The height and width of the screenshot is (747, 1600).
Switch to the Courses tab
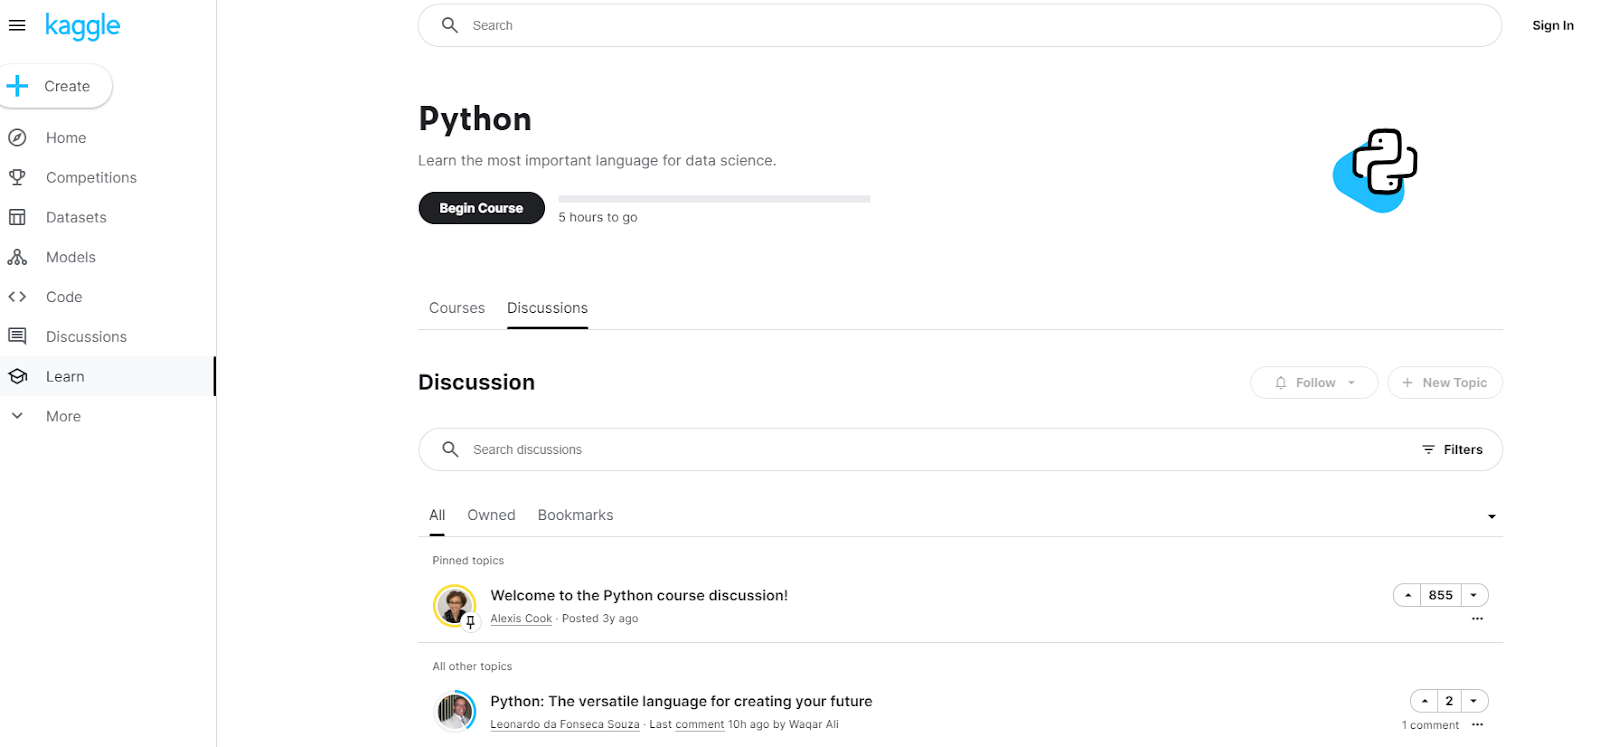coord(457,308)
